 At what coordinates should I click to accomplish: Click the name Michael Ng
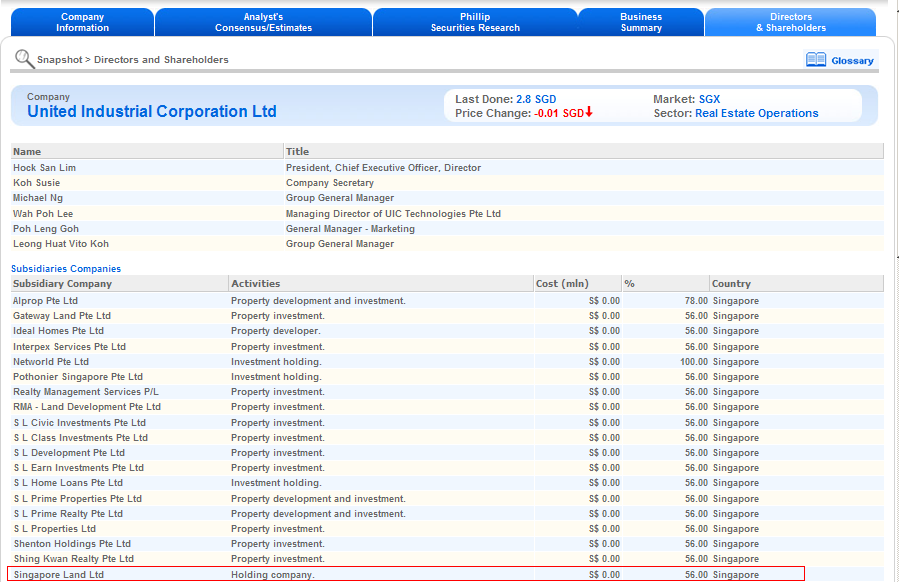tap(38, 198)
